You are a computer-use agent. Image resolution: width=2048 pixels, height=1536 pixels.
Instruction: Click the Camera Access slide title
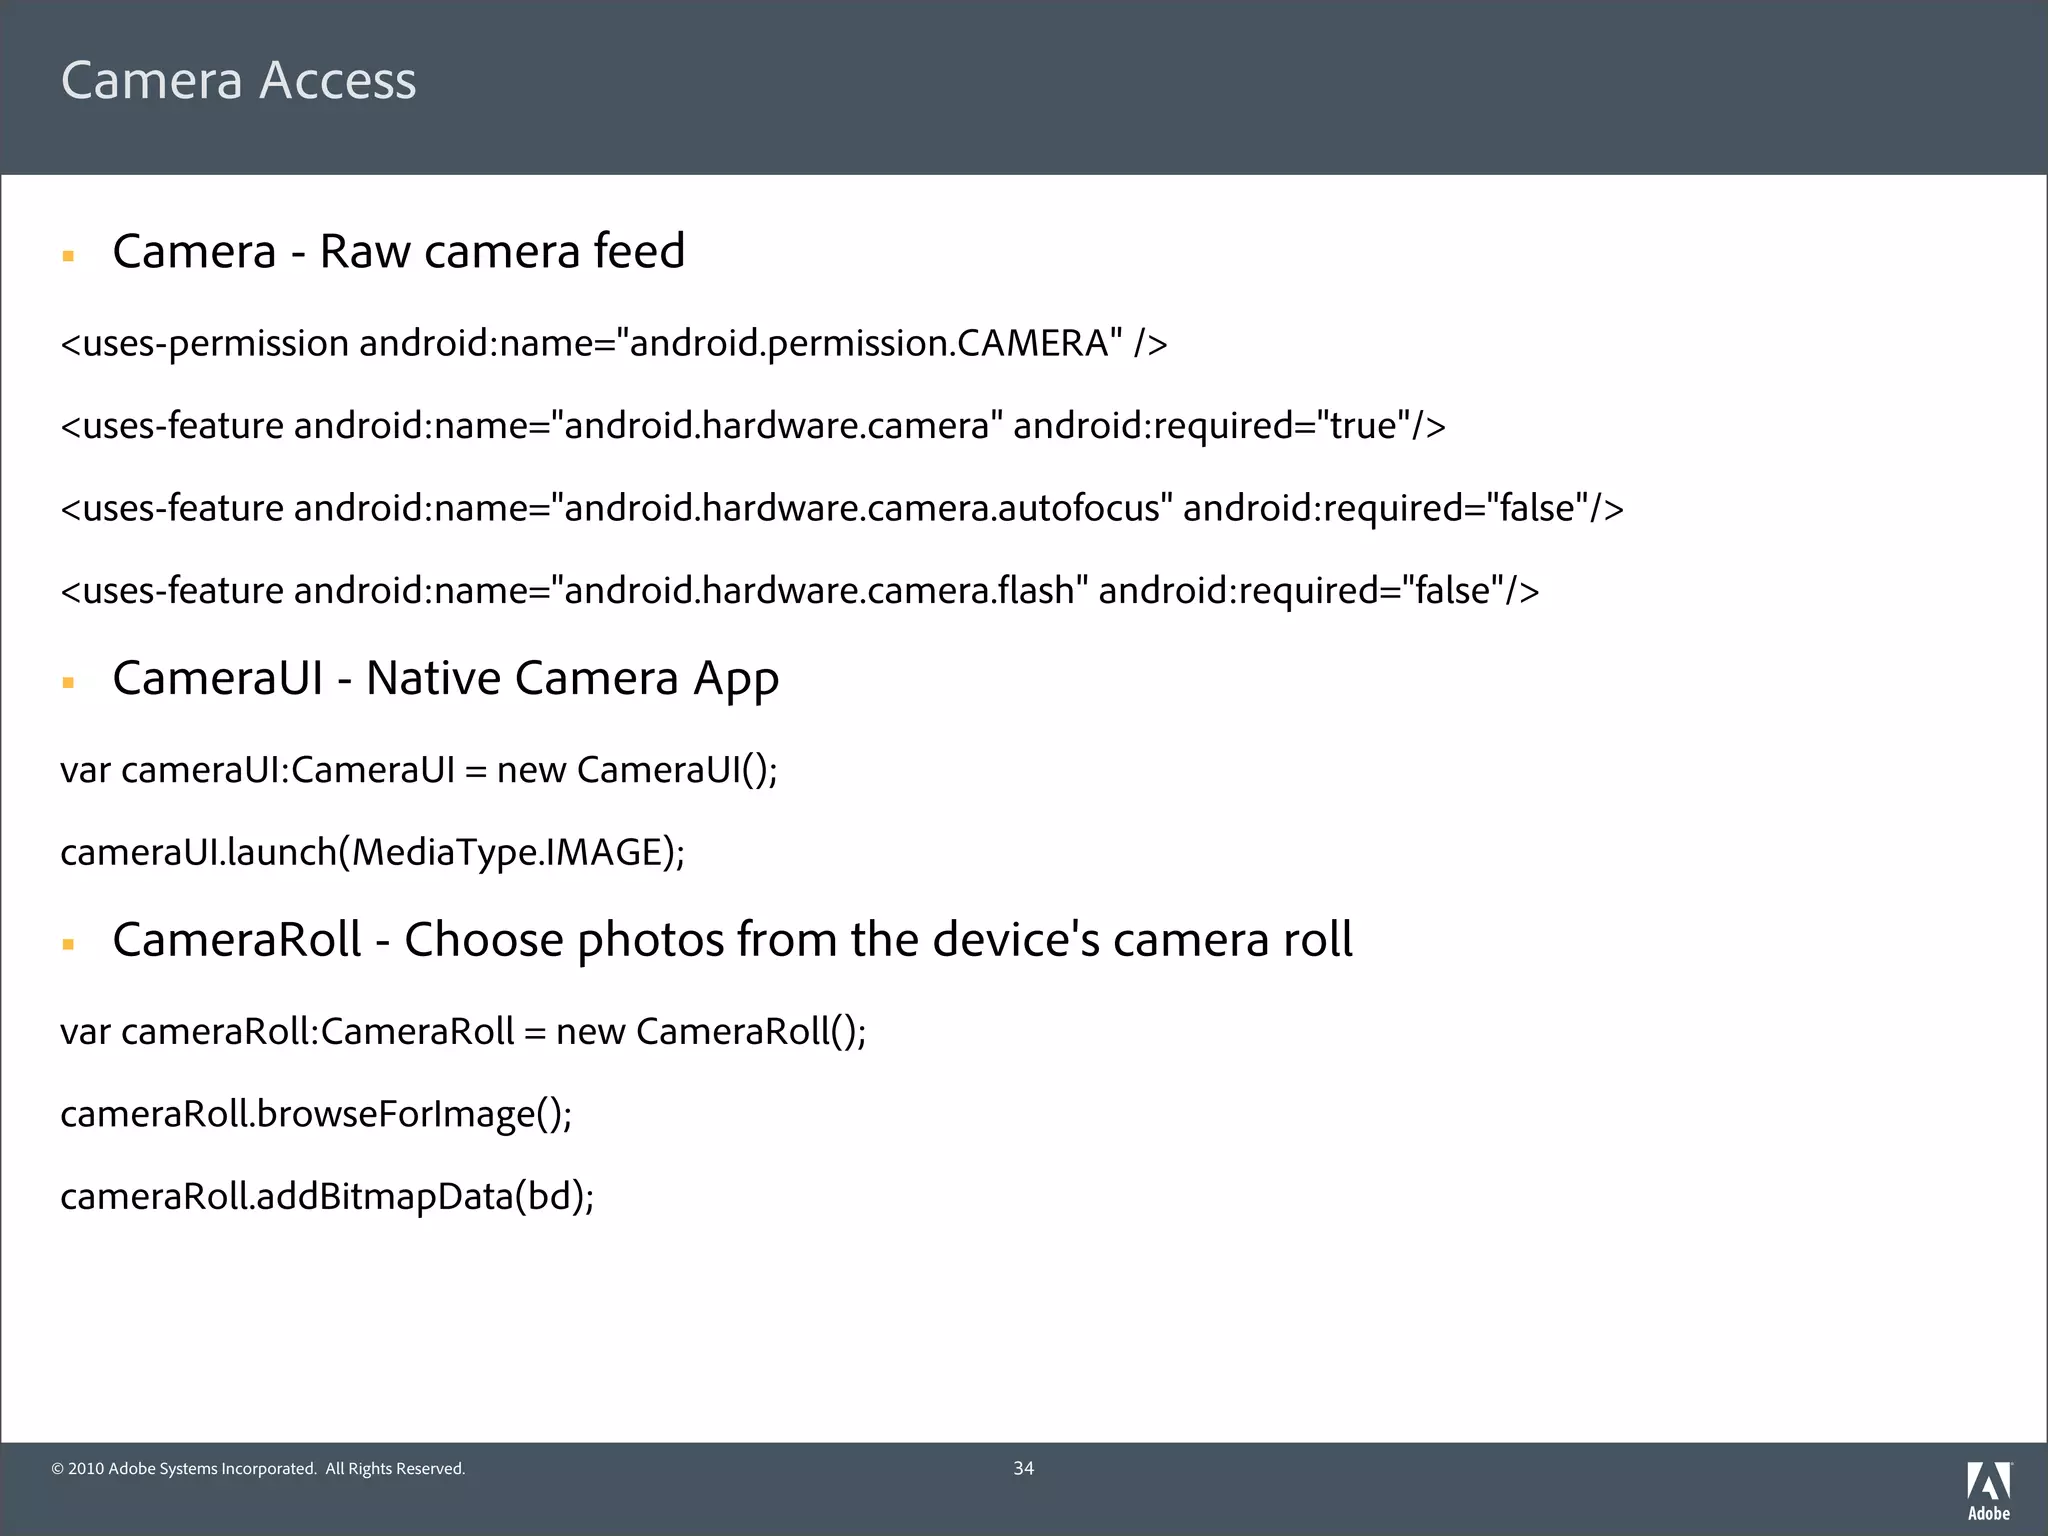(238, 80)
